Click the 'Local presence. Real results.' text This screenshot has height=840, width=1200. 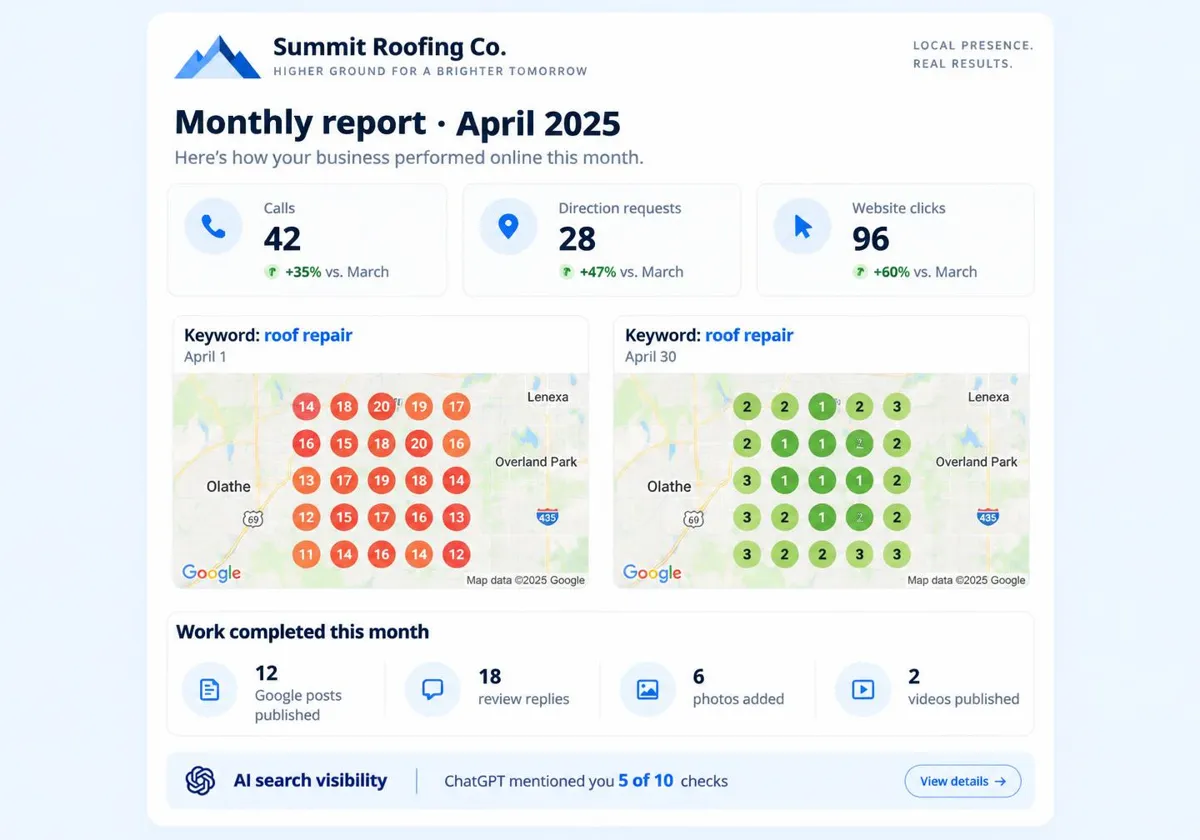click(x=973, y=55)
